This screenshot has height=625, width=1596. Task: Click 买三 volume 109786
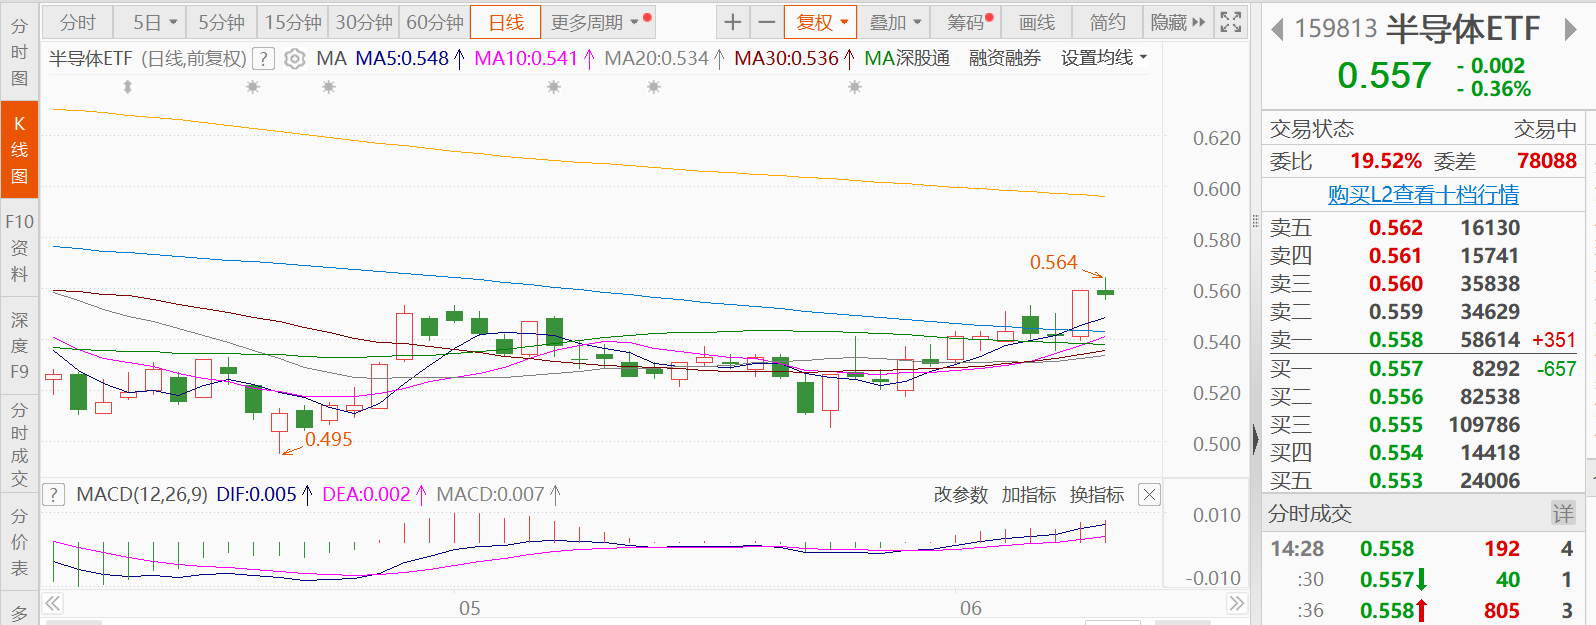coord(1484,425)
